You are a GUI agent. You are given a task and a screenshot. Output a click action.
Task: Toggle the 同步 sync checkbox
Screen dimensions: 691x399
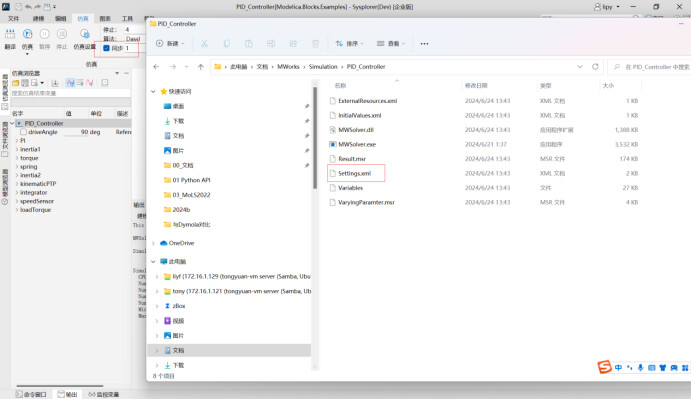(x=106, y=48)
